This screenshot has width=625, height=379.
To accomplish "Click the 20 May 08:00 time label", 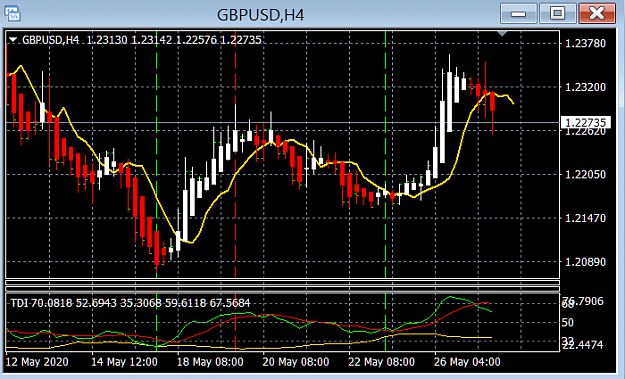I will tap(296, 362).
